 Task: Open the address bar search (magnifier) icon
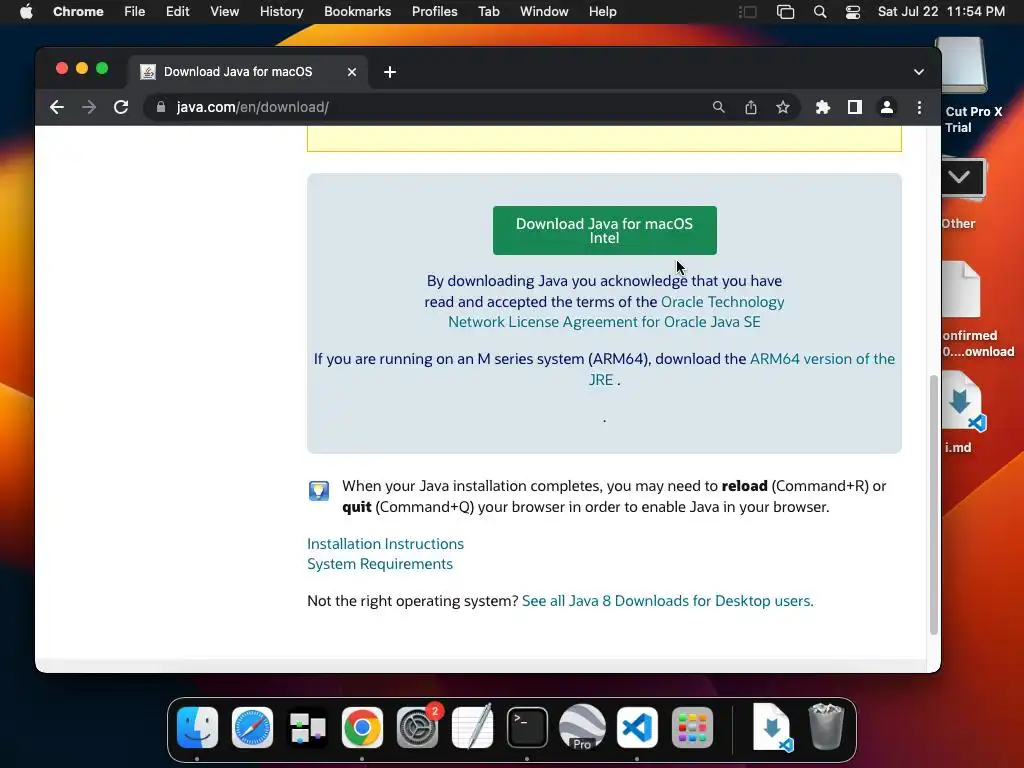tap(718, 107)
